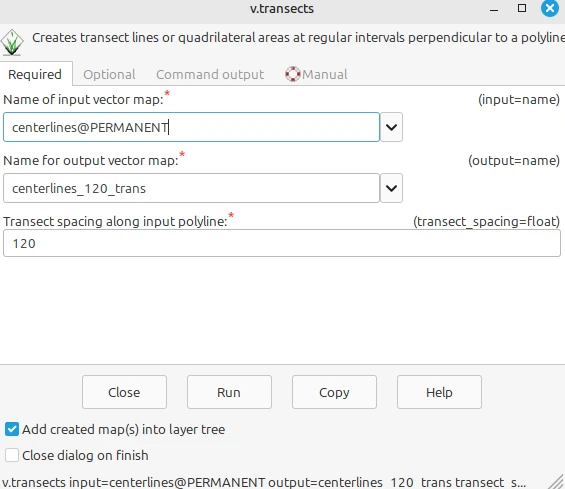The width and height of the screenshot is (565, 489).
Task: Expand the output vector map dropdown
Action: [391, 188]
